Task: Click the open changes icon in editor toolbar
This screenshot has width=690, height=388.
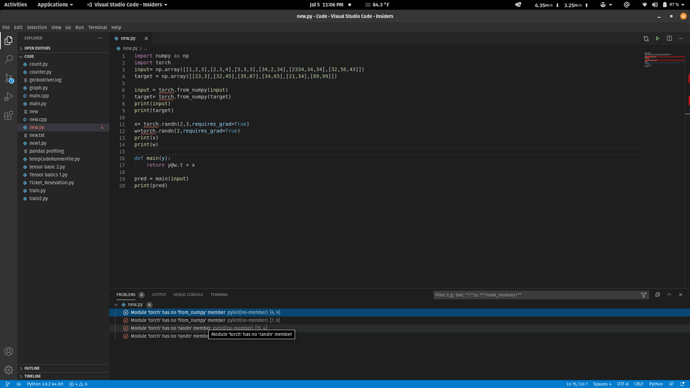Action: coord(646,38)
